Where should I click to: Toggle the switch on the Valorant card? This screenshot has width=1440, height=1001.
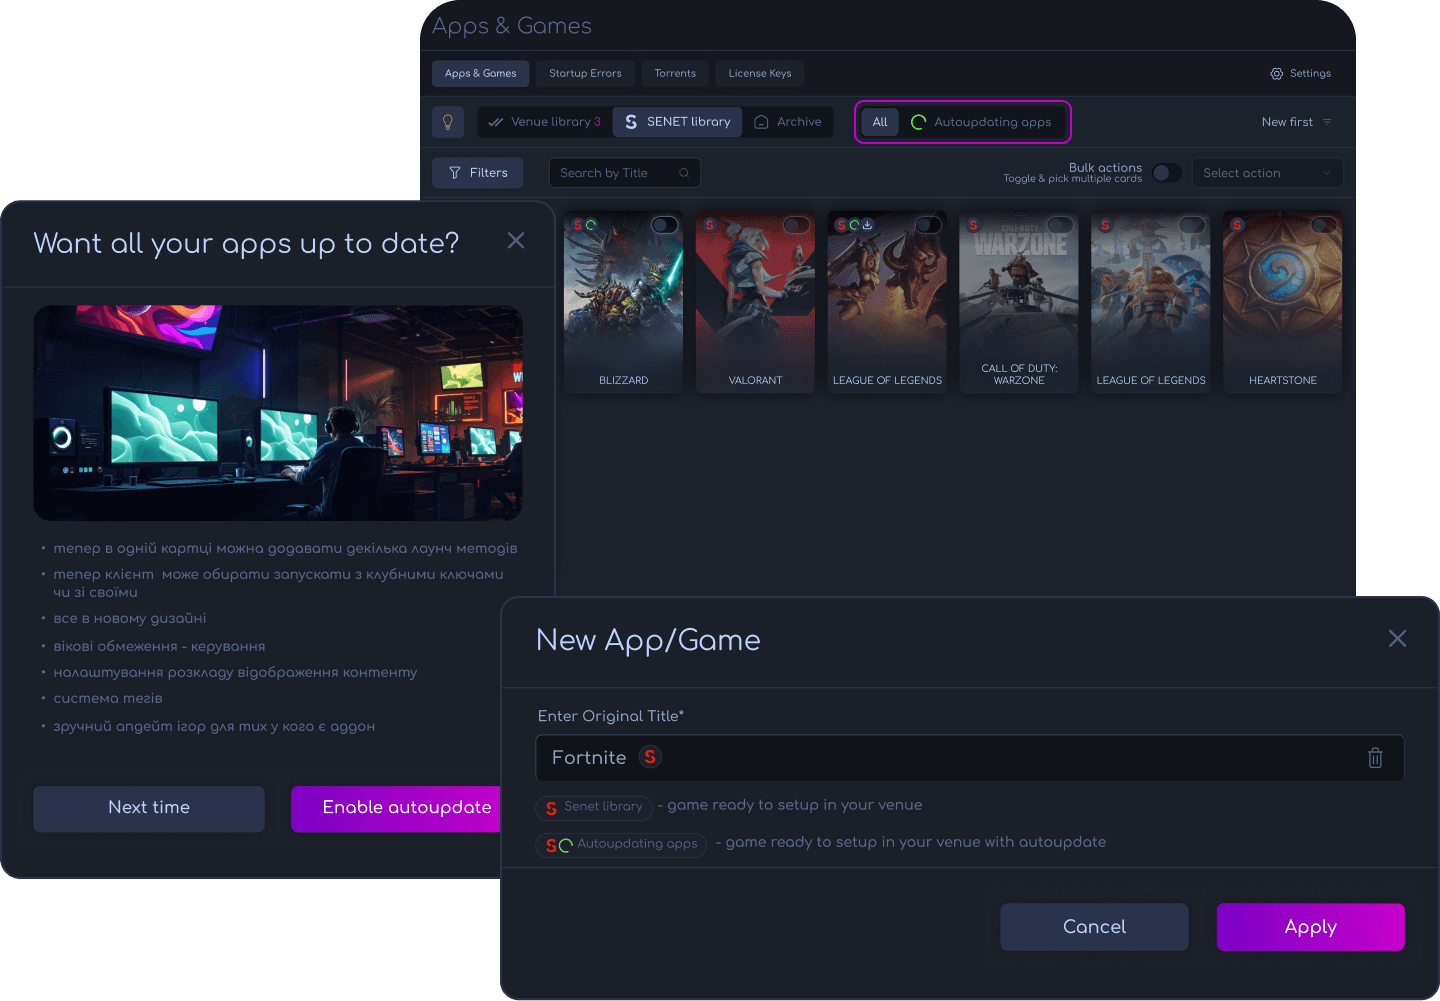point(797,225)
